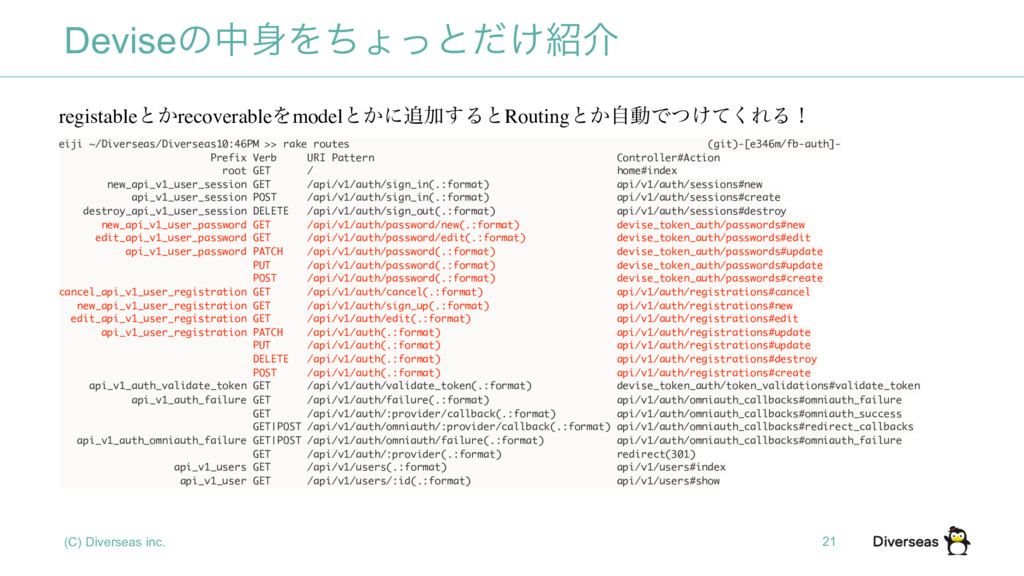The image size is (1024, 576).
Task: Click the '/api/v1/auth/sign_out(.:format)' URI
Action: tap(401, 211)
